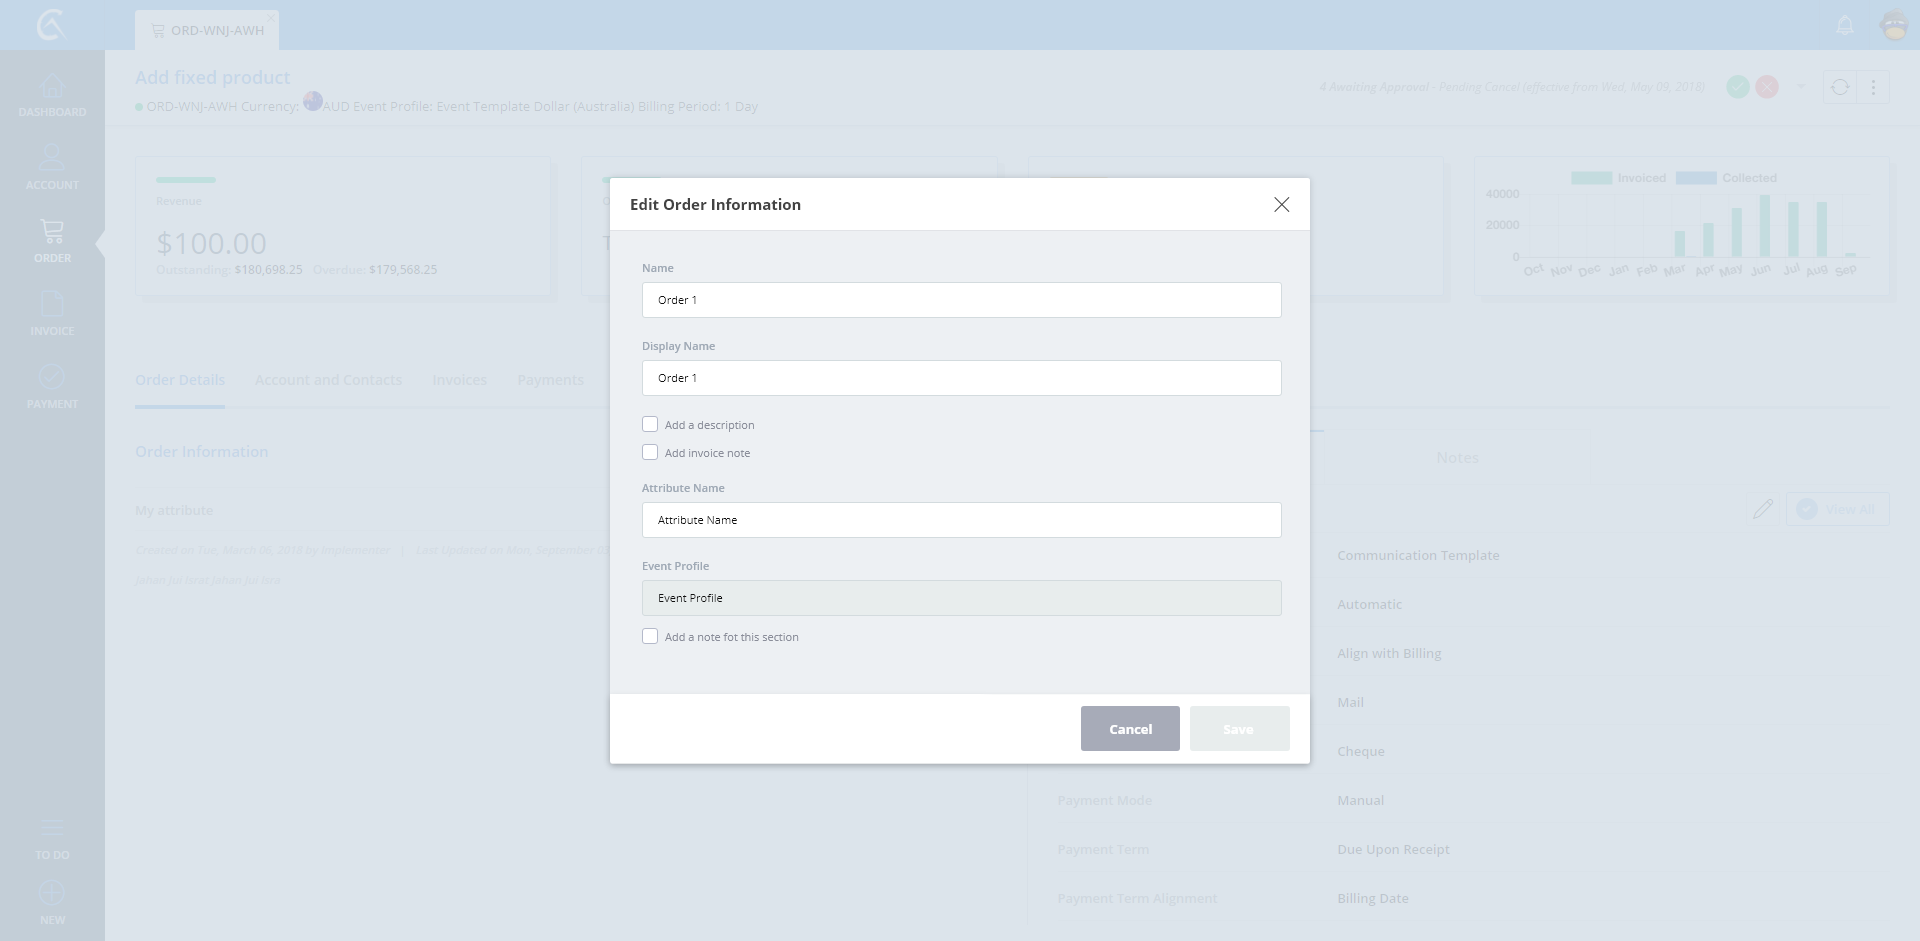Open the To Do list icon

(52, 829)
